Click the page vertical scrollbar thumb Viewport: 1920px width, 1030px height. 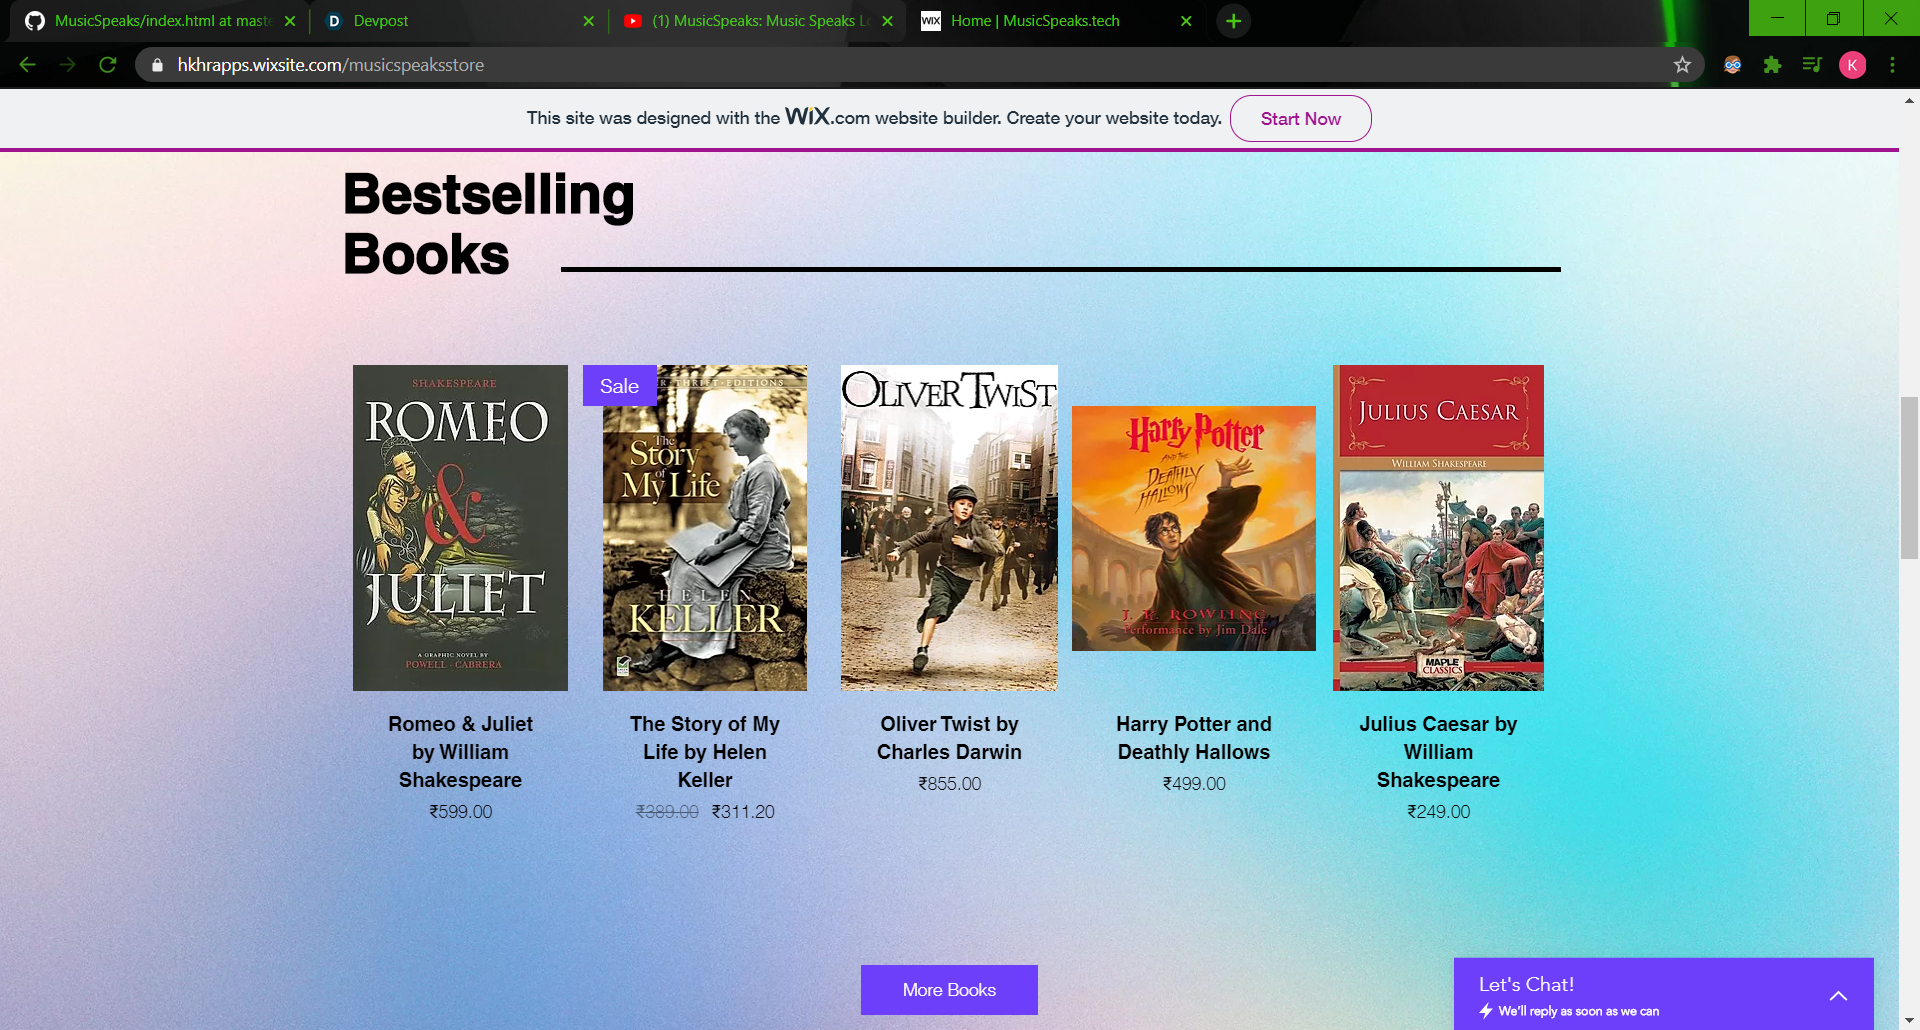click(x=1909, y=477)
